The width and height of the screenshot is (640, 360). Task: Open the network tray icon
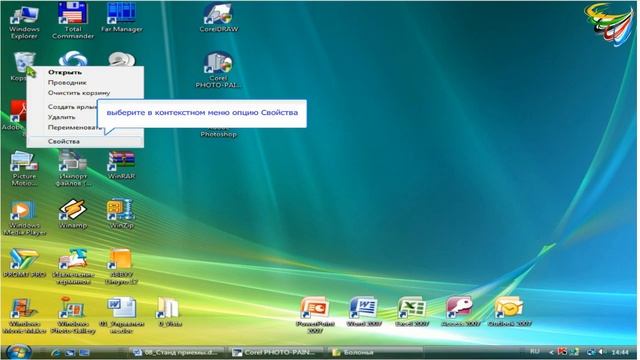[590, 352]
